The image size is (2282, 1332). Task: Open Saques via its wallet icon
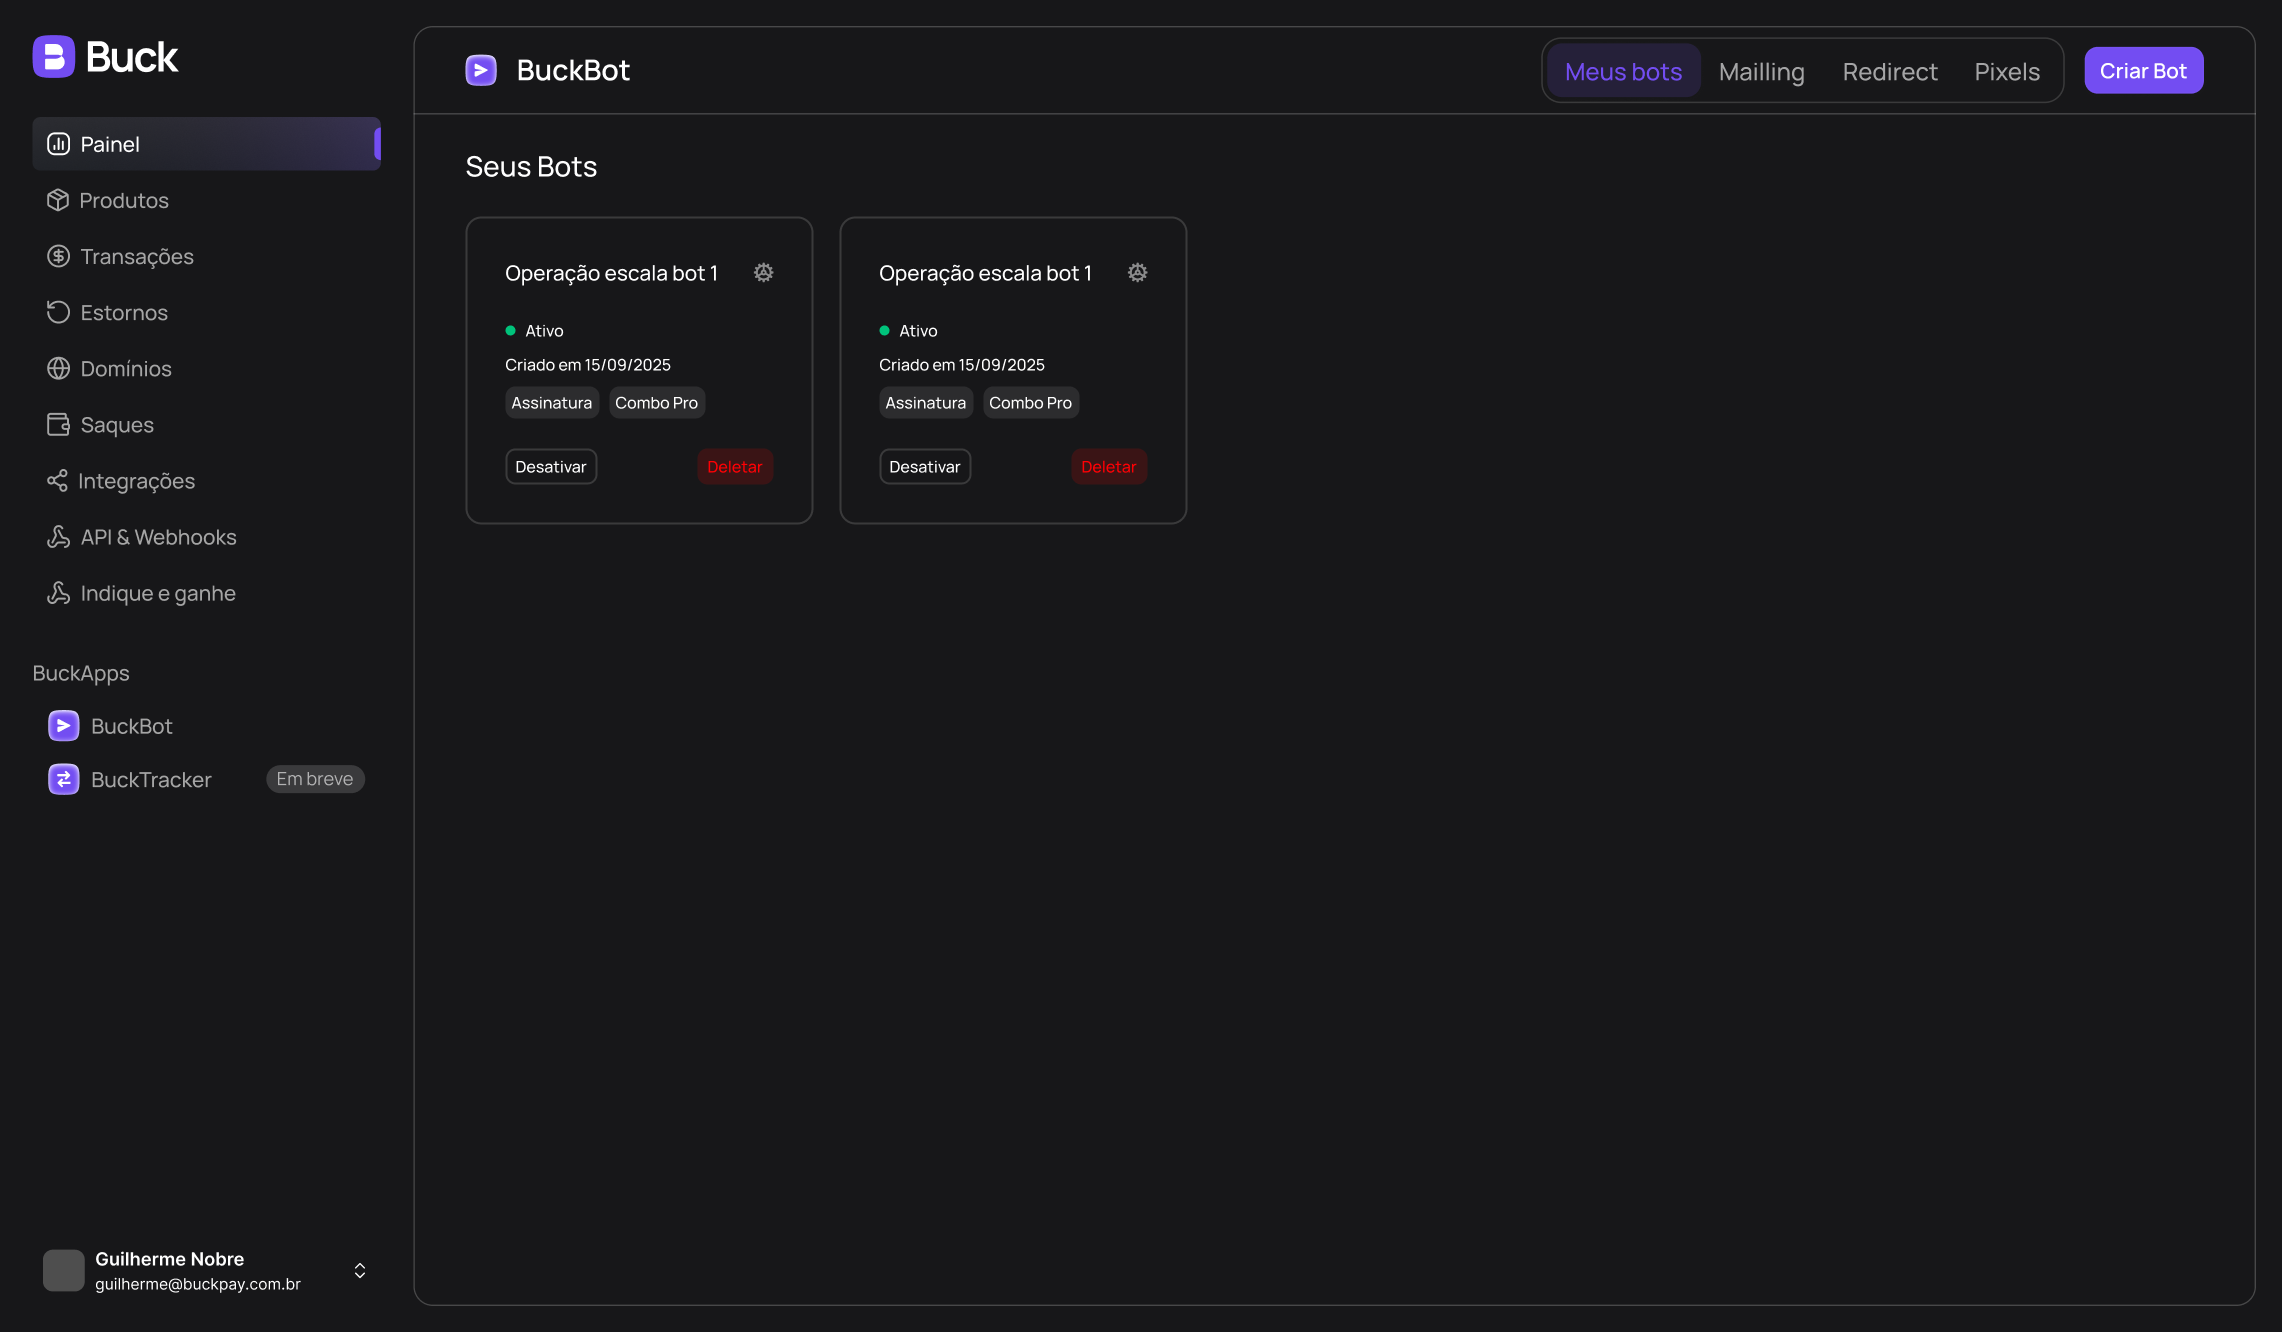58,425
